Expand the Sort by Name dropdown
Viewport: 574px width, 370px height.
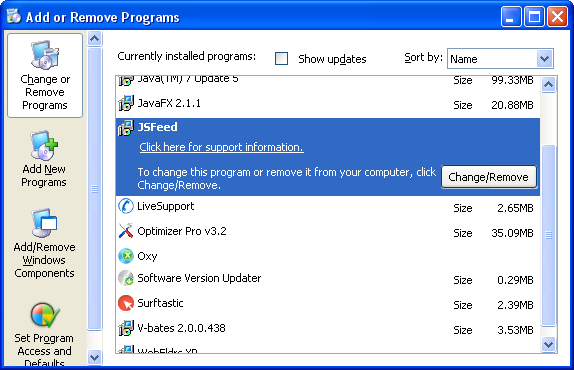pos(544,59)
